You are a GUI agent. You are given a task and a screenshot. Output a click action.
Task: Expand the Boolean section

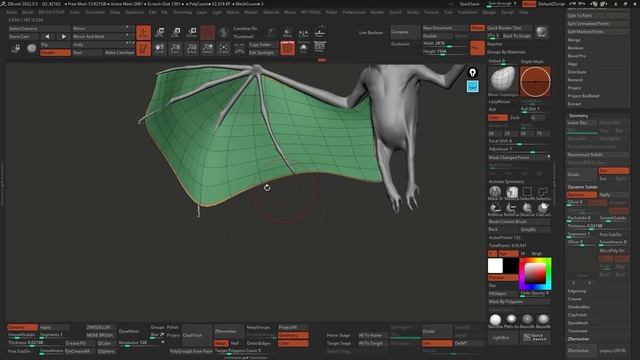point(576,48)
